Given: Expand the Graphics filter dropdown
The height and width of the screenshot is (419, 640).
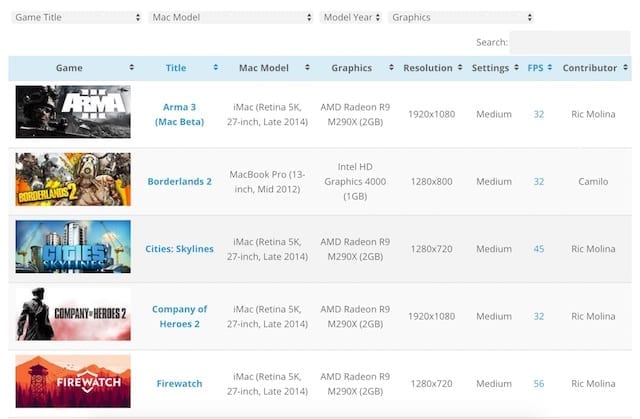Looking at the screenshot, I should click(460, 17).
